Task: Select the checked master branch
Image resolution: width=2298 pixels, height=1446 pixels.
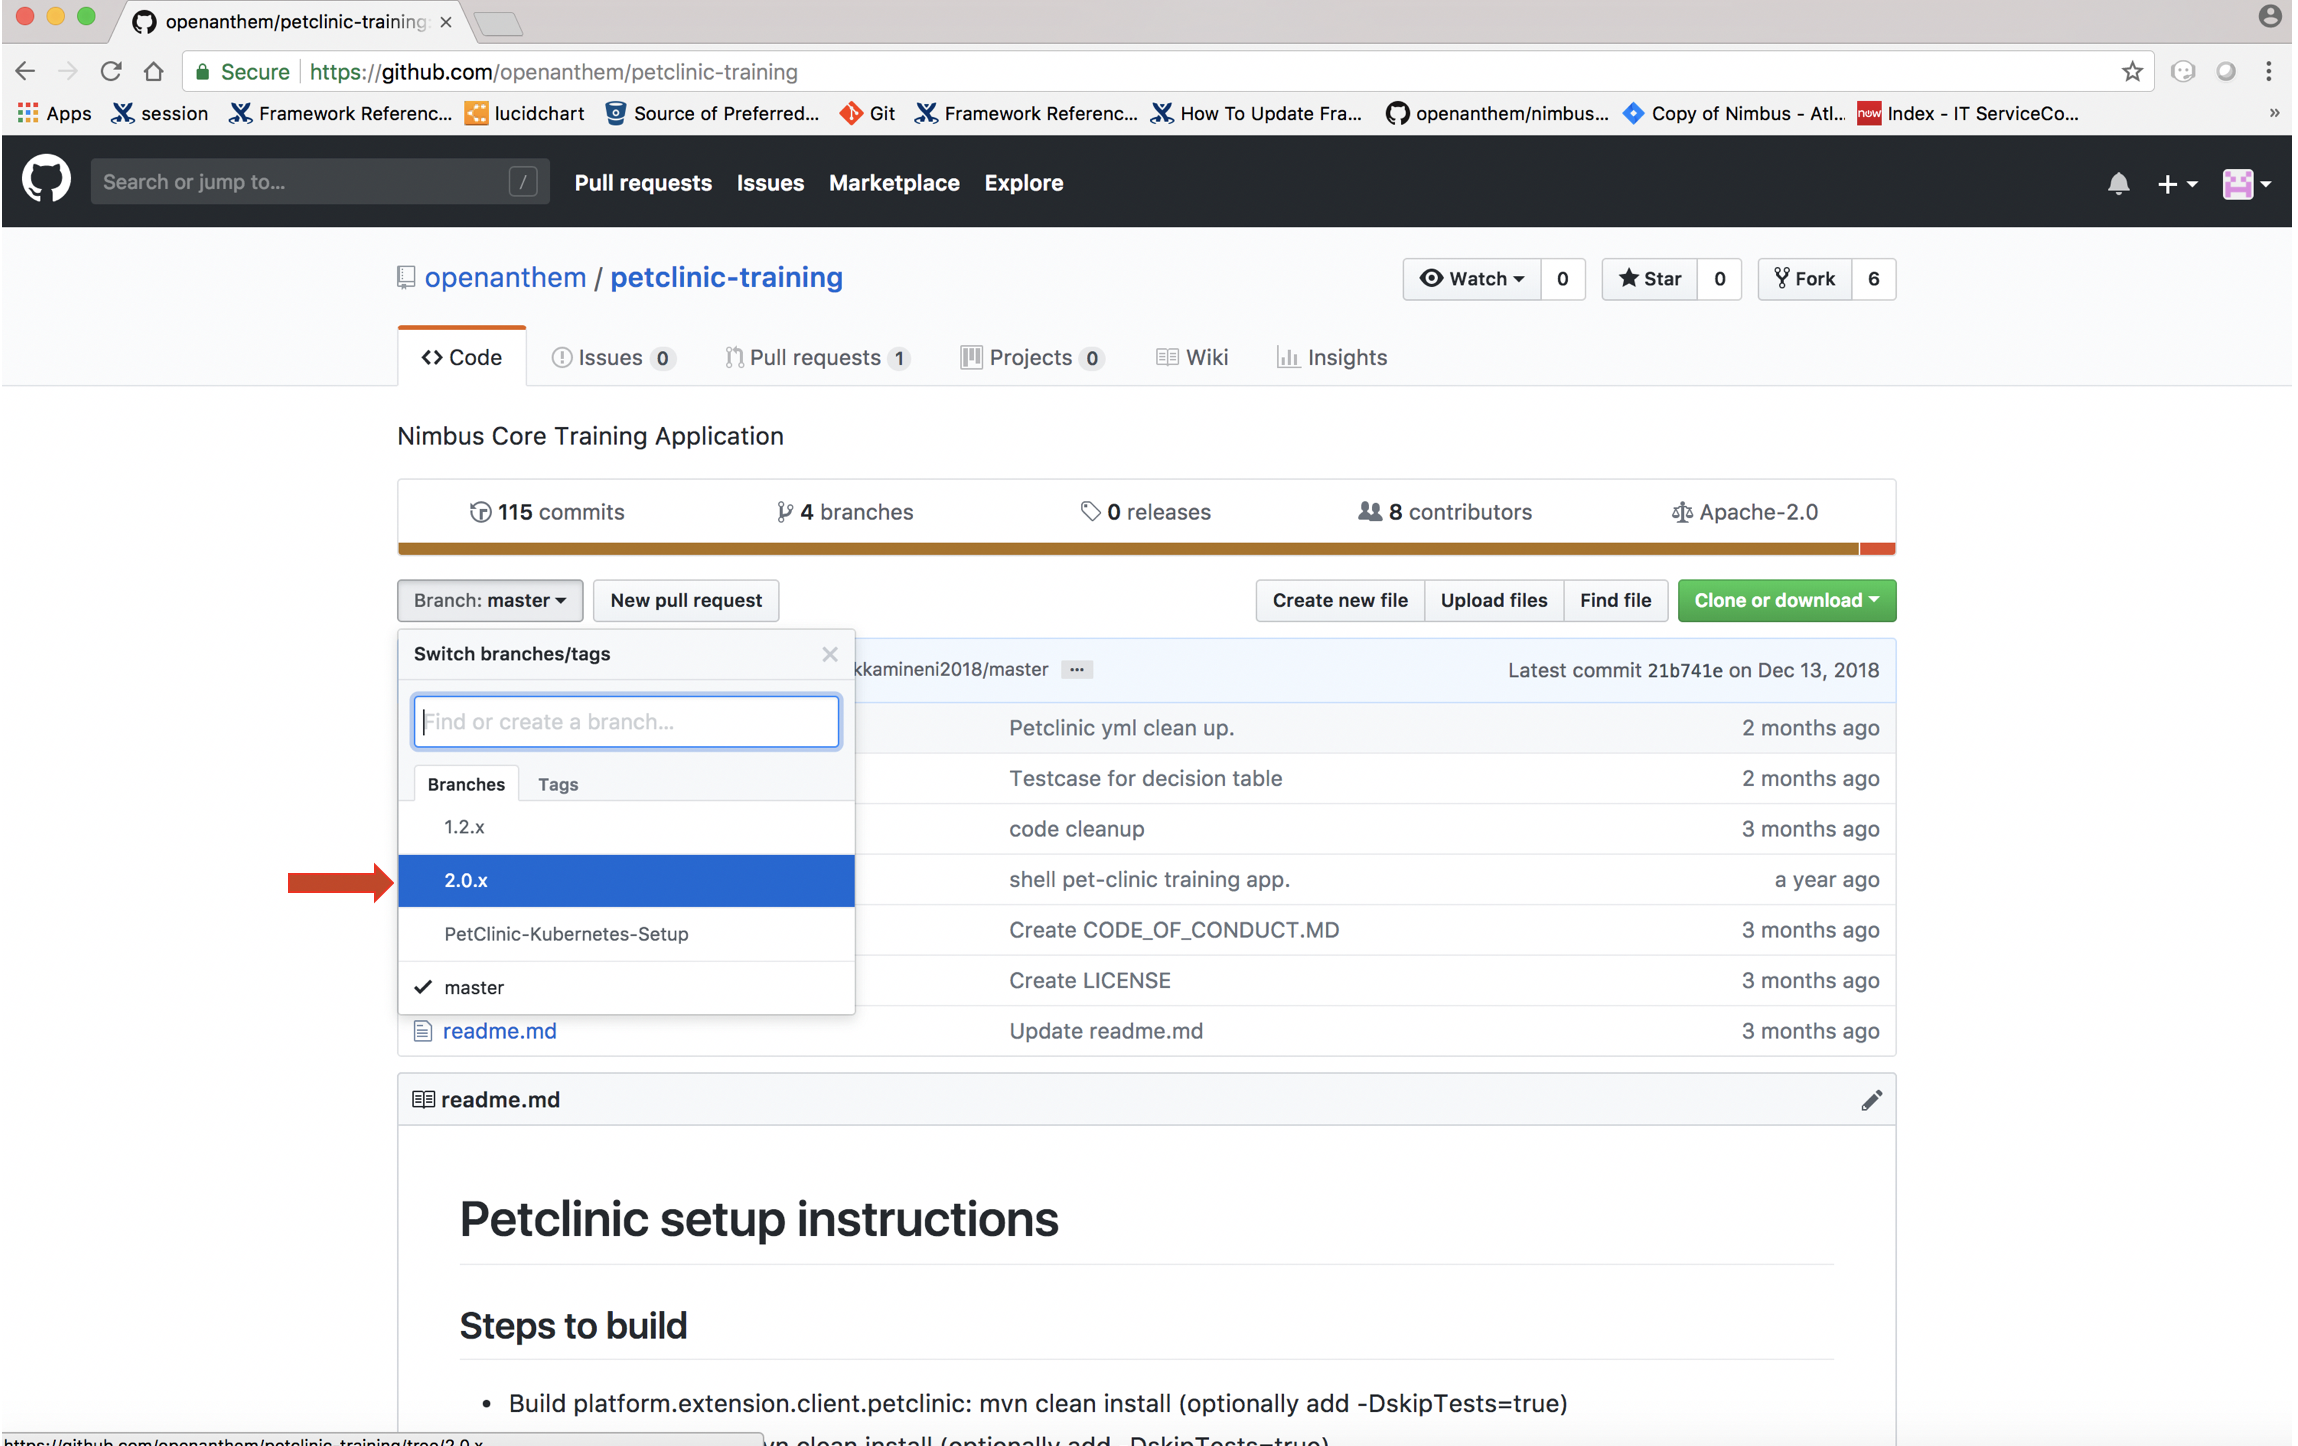Action: [474, 987]
